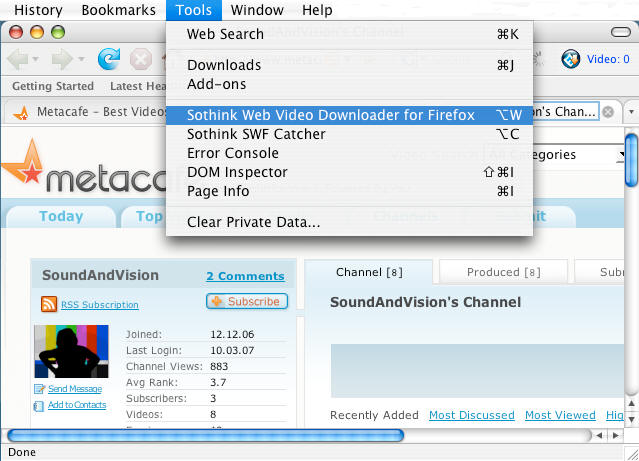This screenshot has width=639, height=461.
Task: Open the Video: 0 indicator
Action: tap(608, 59)
